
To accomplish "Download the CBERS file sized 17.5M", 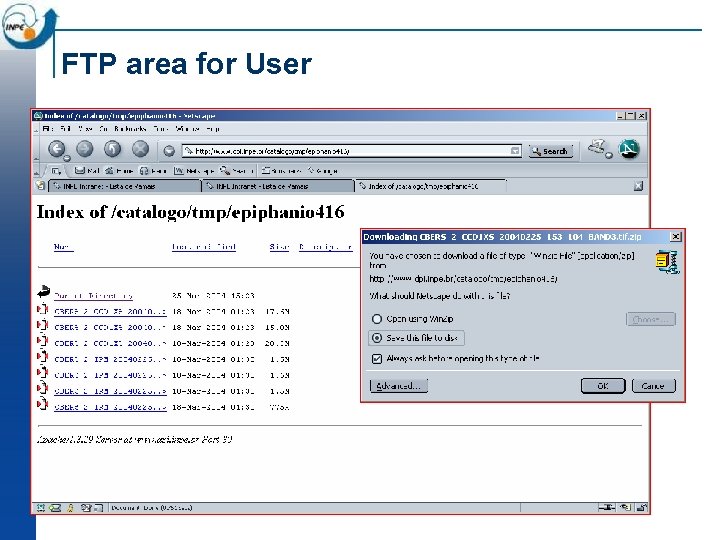I will pos(110,311).
